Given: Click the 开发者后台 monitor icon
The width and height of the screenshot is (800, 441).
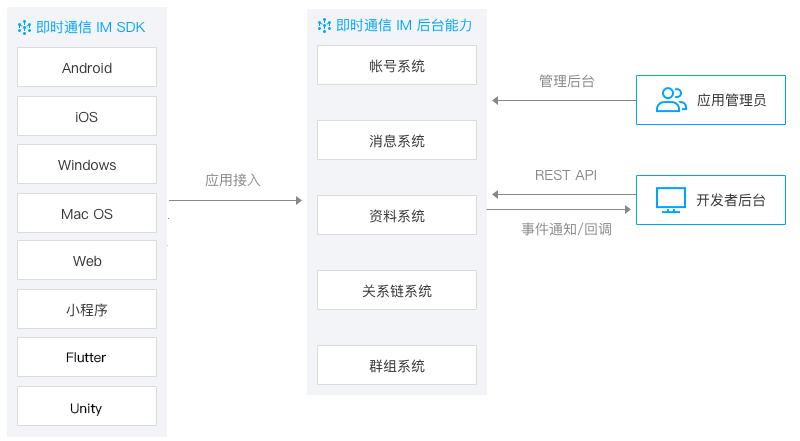Looking at the screenshot, I should 670,200.
